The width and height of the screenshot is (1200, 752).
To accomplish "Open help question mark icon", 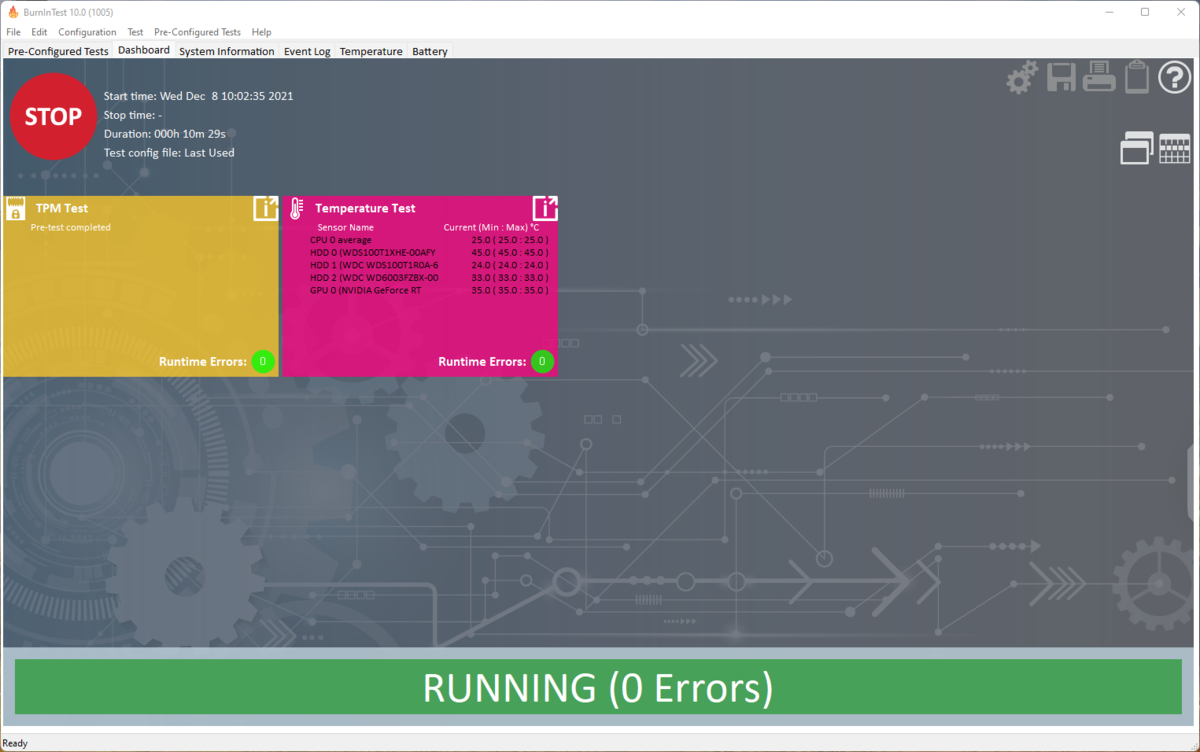I will tap(1175, 77).
